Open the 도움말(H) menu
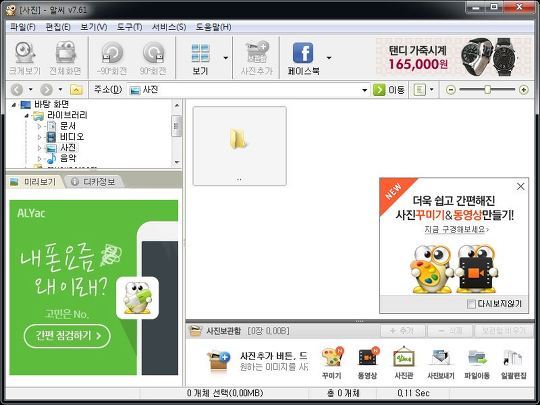The height and width of the screenshot is (405, 540). pyautogui.click(x=214, y=27)
